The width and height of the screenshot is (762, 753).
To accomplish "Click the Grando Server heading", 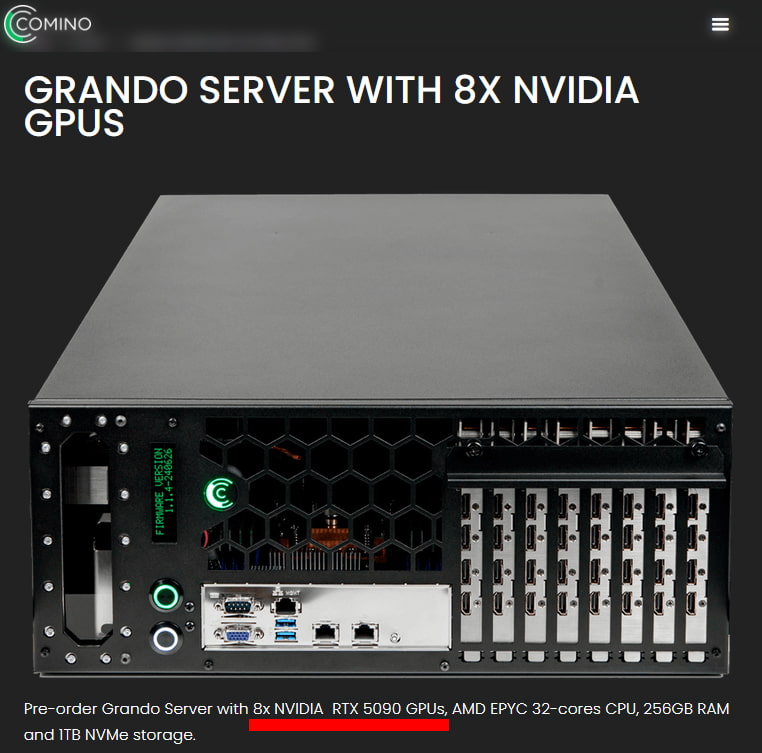I will pyautogui.click(x=330, y=105).
